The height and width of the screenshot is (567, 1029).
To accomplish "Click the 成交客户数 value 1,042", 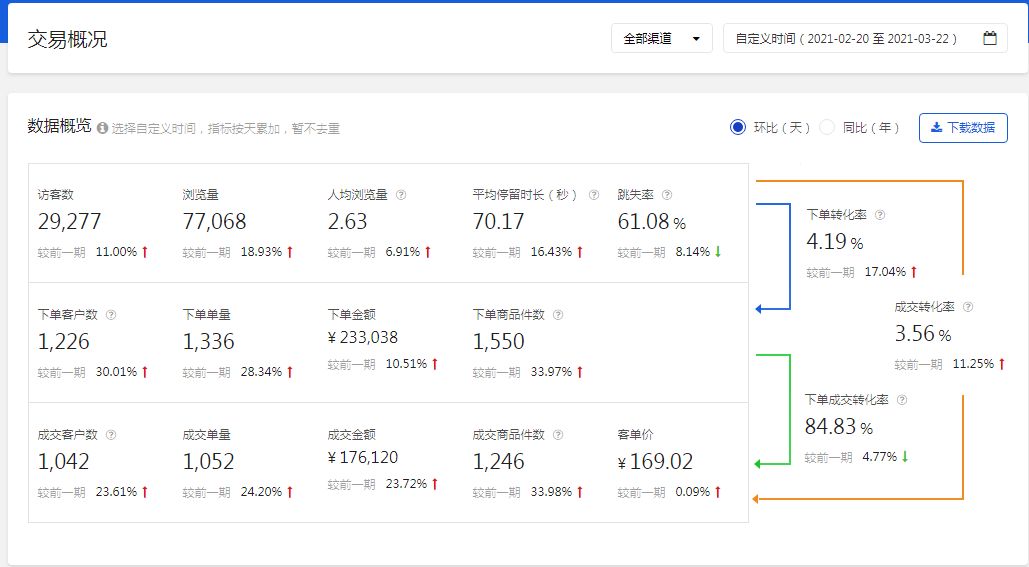I will coord(64,462).
